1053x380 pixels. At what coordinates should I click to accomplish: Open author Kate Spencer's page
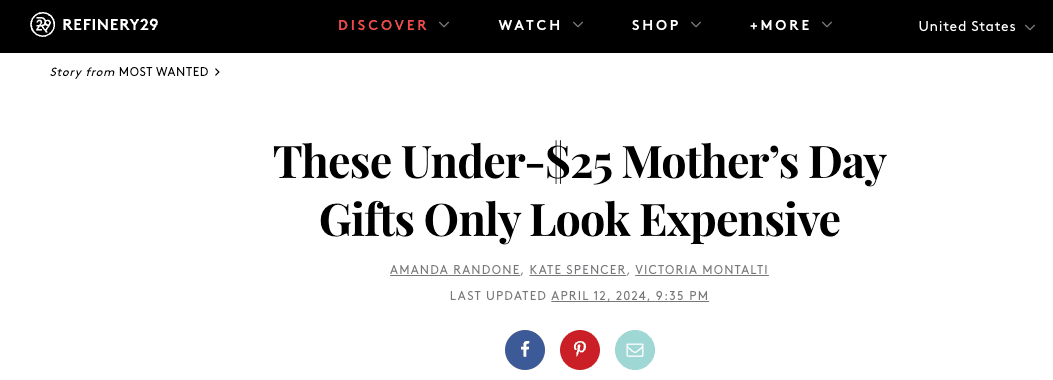(x=578, y=269)
